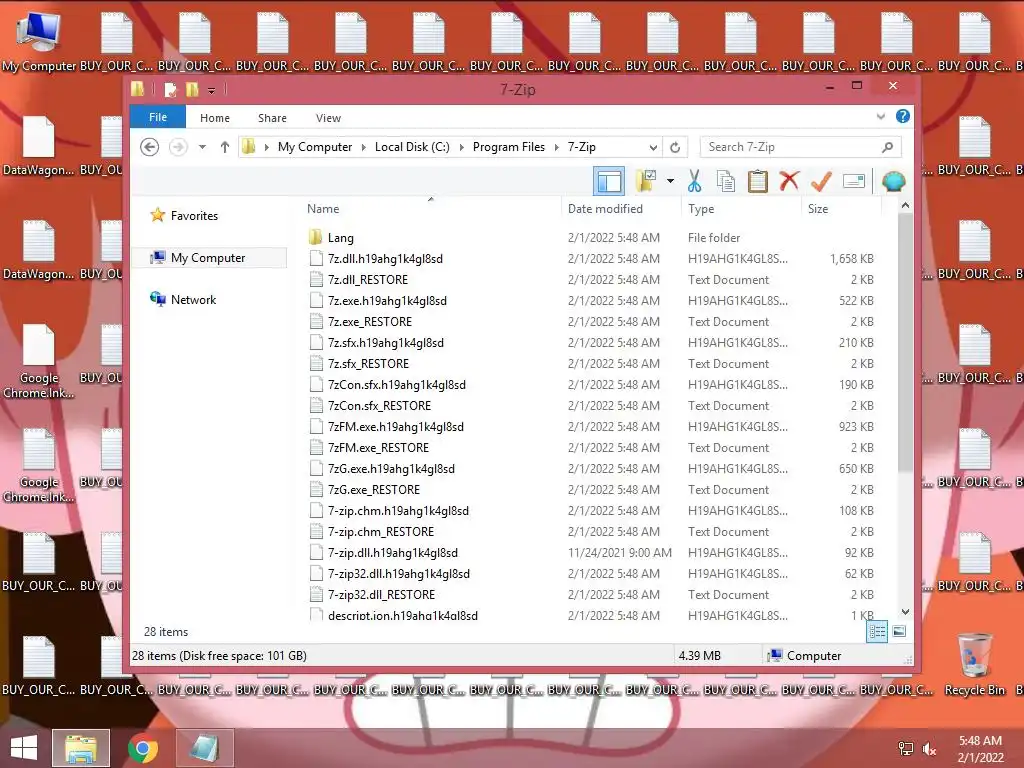This screenshot has width=1024, height=768.
Task: Click File Explorer on the taskbar
Action: (x=81, y=748)
